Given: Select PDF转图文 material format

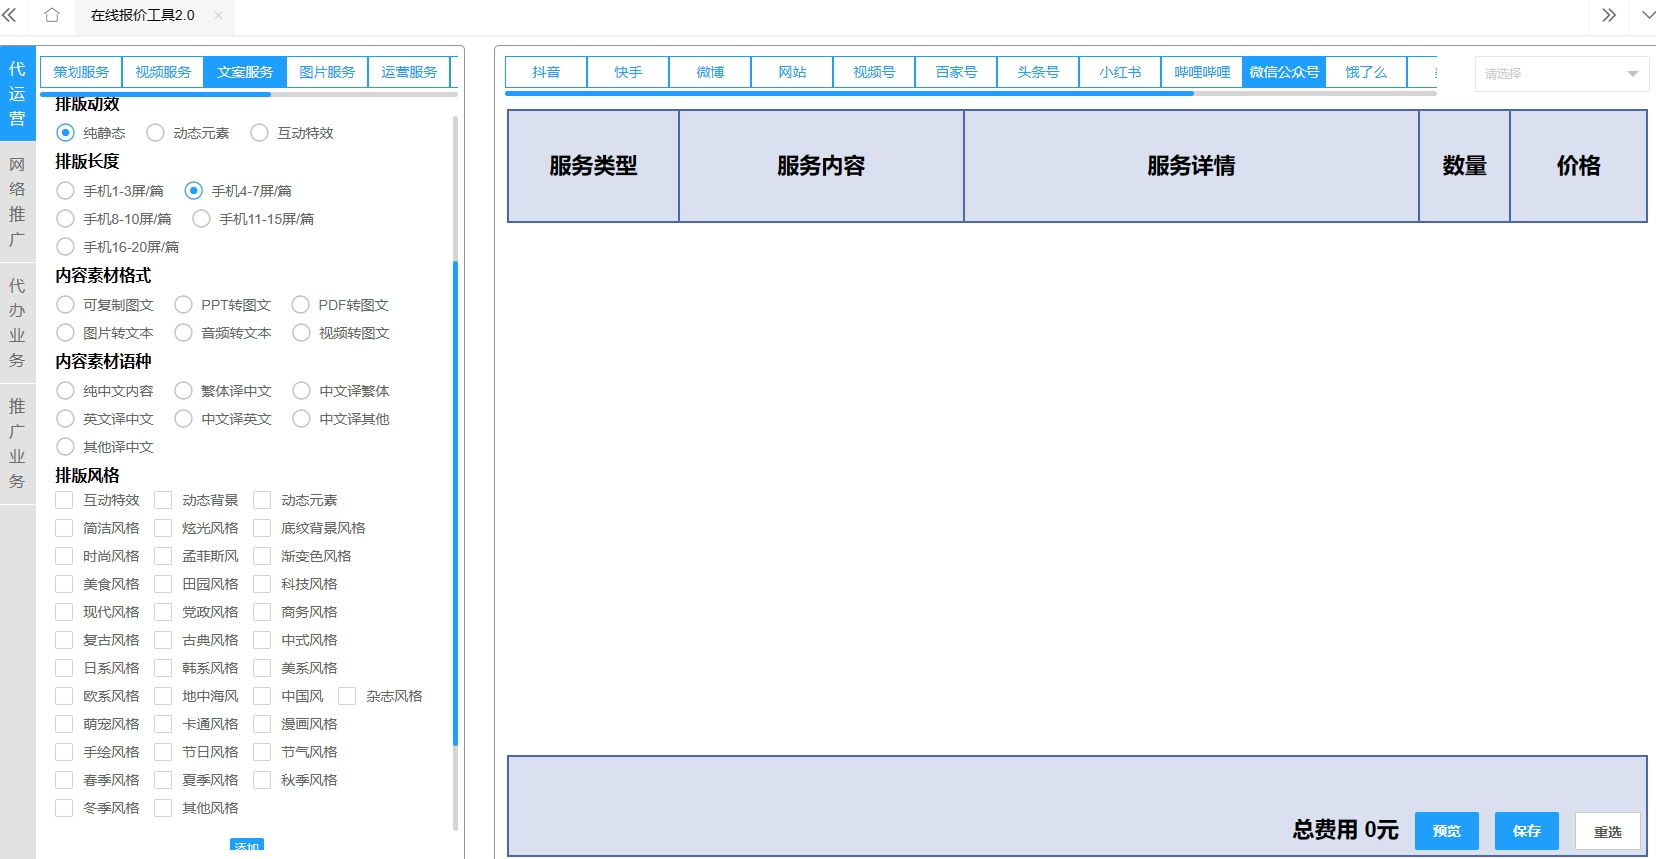Looking at the screenshot, I should click(x=301, y=305).
